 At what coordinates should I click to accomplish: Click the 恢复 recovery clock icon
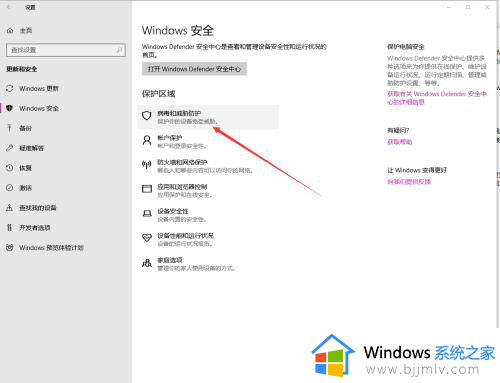tap(10, 168)
